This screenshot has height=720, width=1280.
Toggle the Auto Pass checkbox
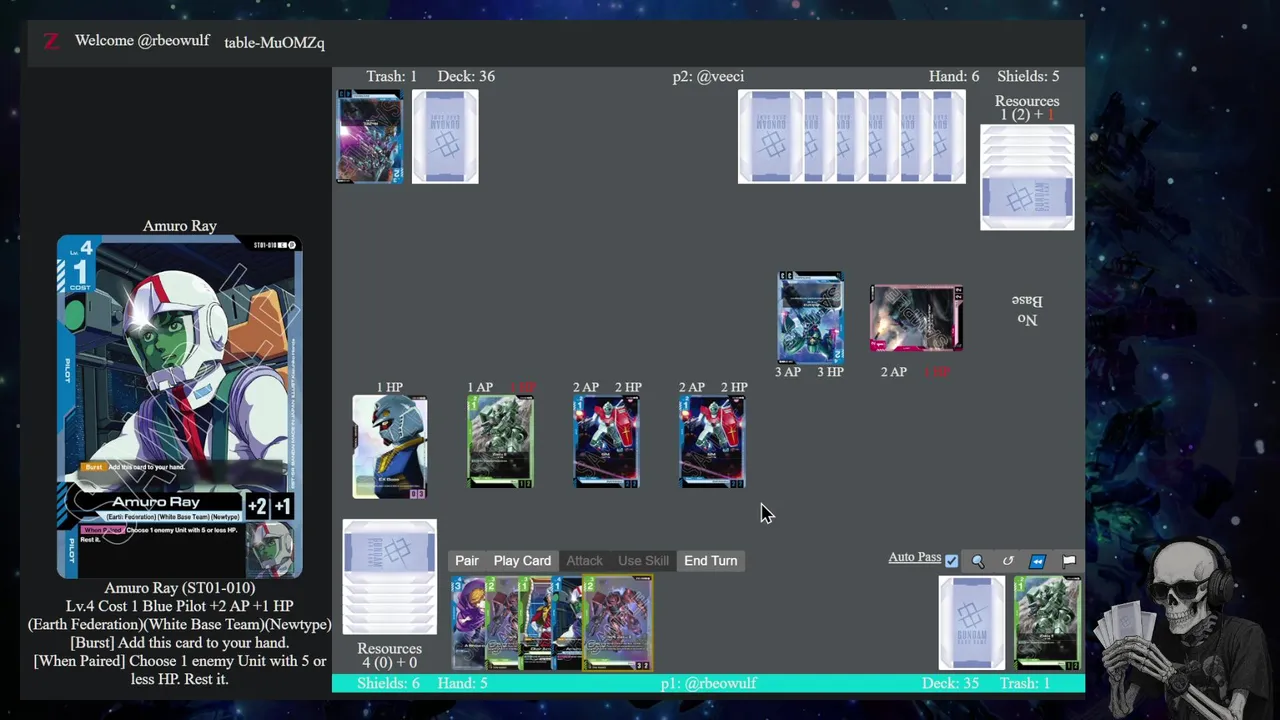pos(951,561)
